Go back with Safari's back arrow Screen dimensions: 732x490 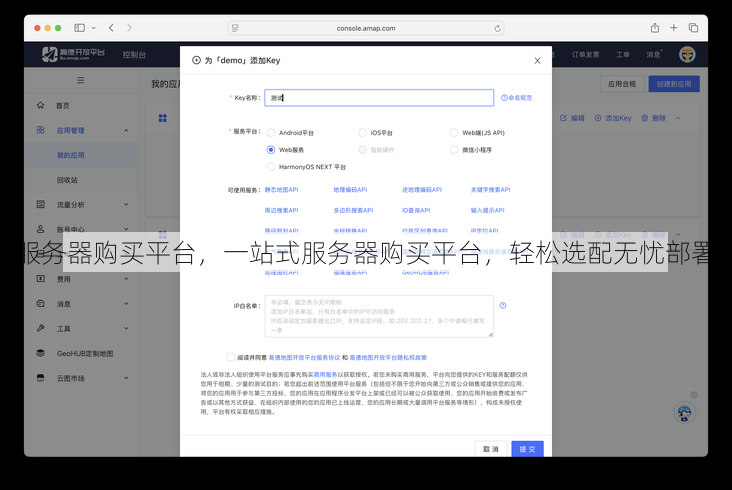coord(111,28)
